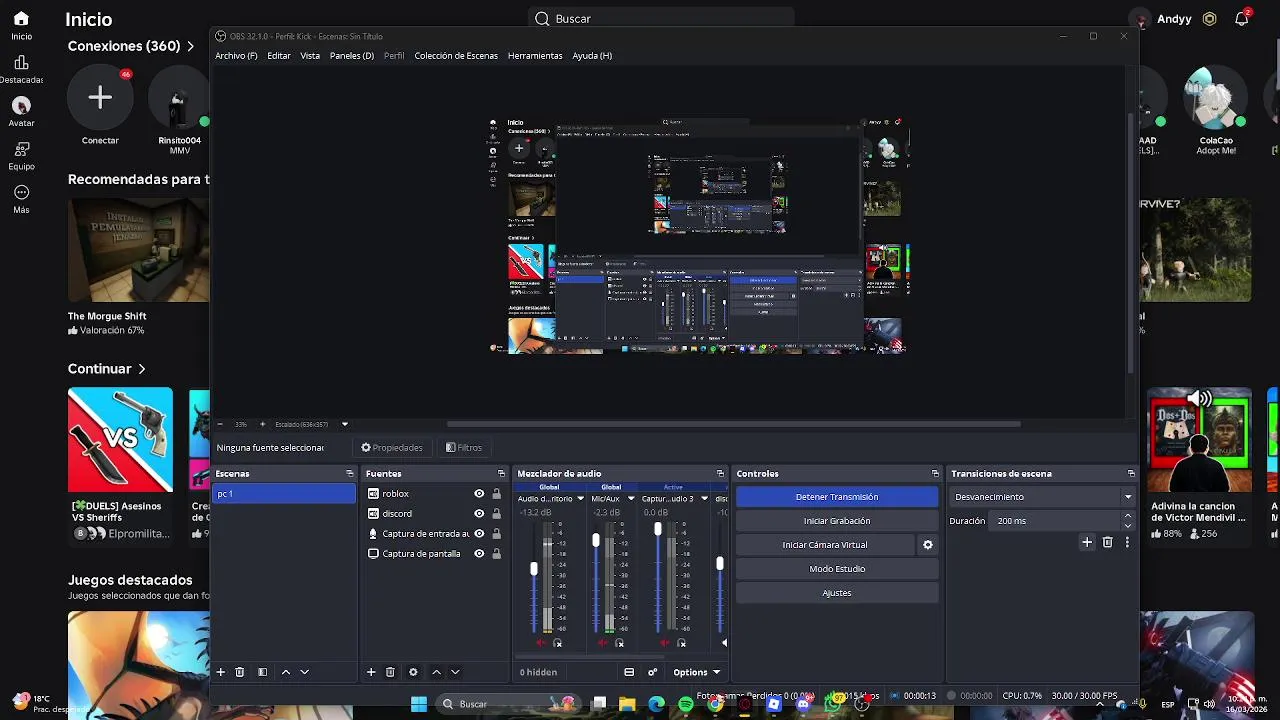Open source properties gear in Fuentes toolbar

coord(413,672)
